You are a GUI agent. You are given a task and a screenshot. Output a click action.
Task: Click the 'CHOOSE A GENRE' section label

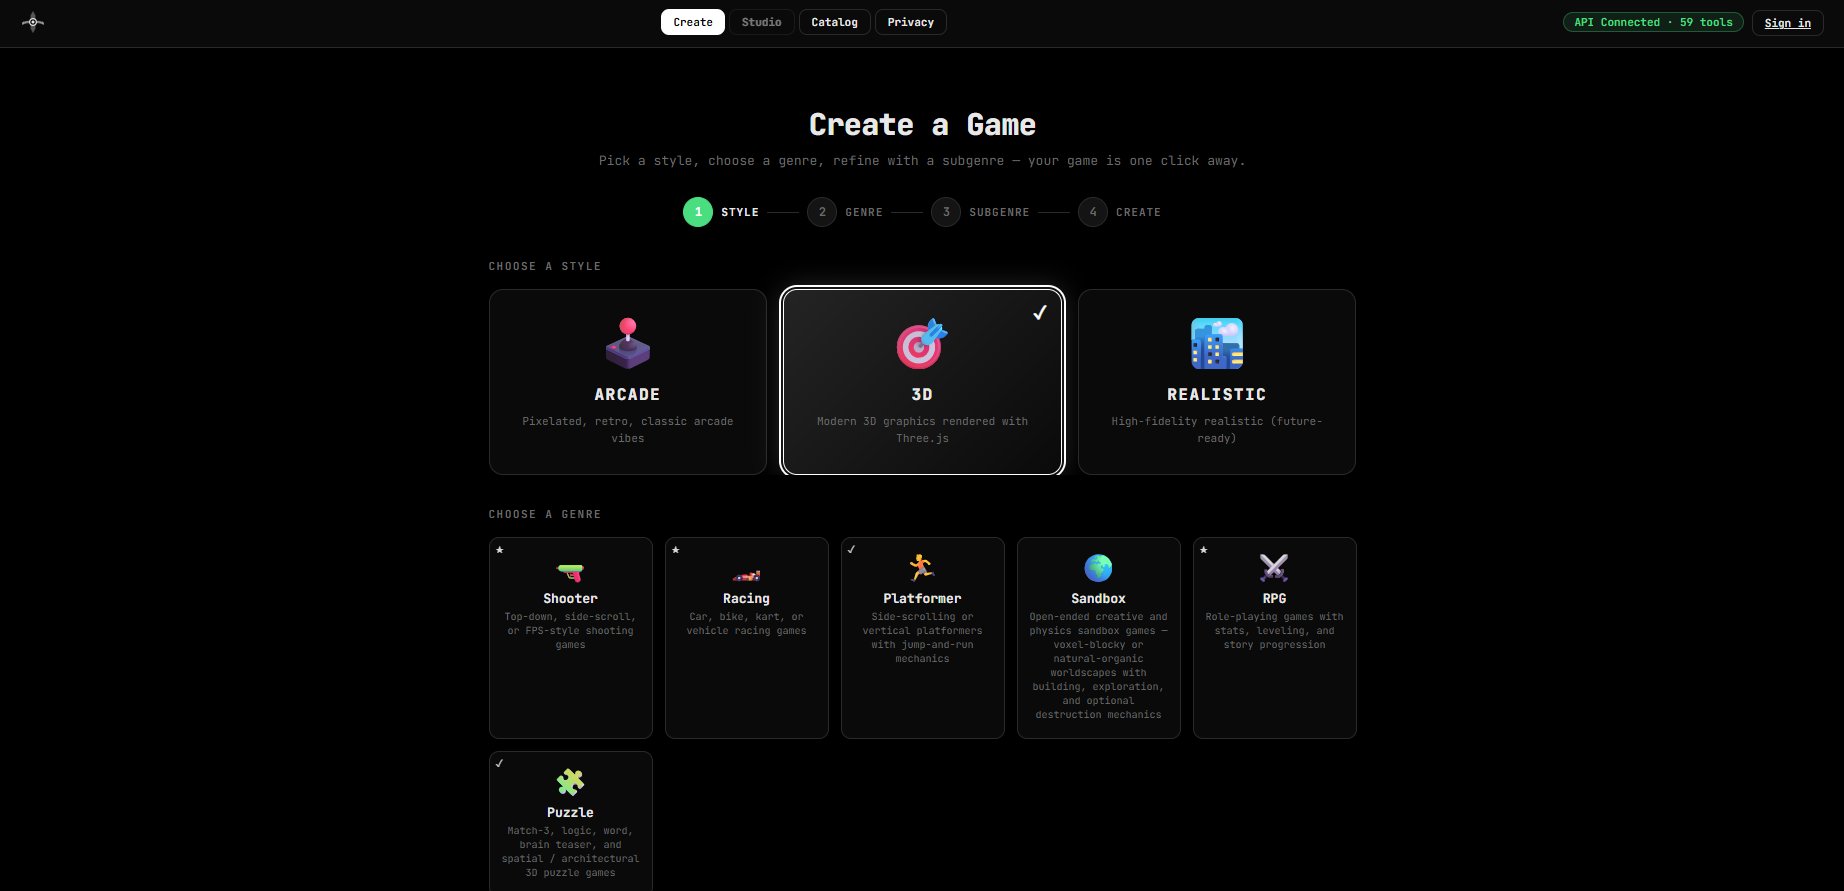point(545,514)
